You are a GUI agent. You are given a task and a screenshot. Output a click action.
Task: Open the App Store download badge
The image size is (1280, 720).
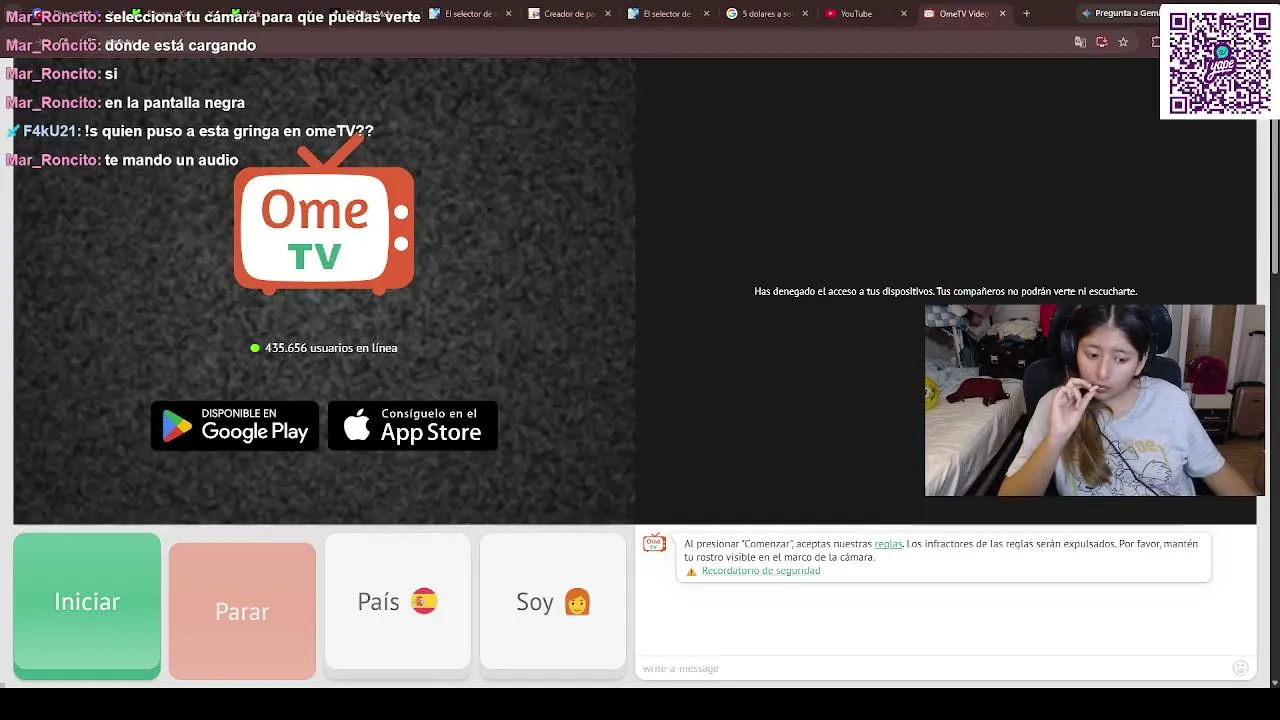pyautogui.click(x=413, y=426)
